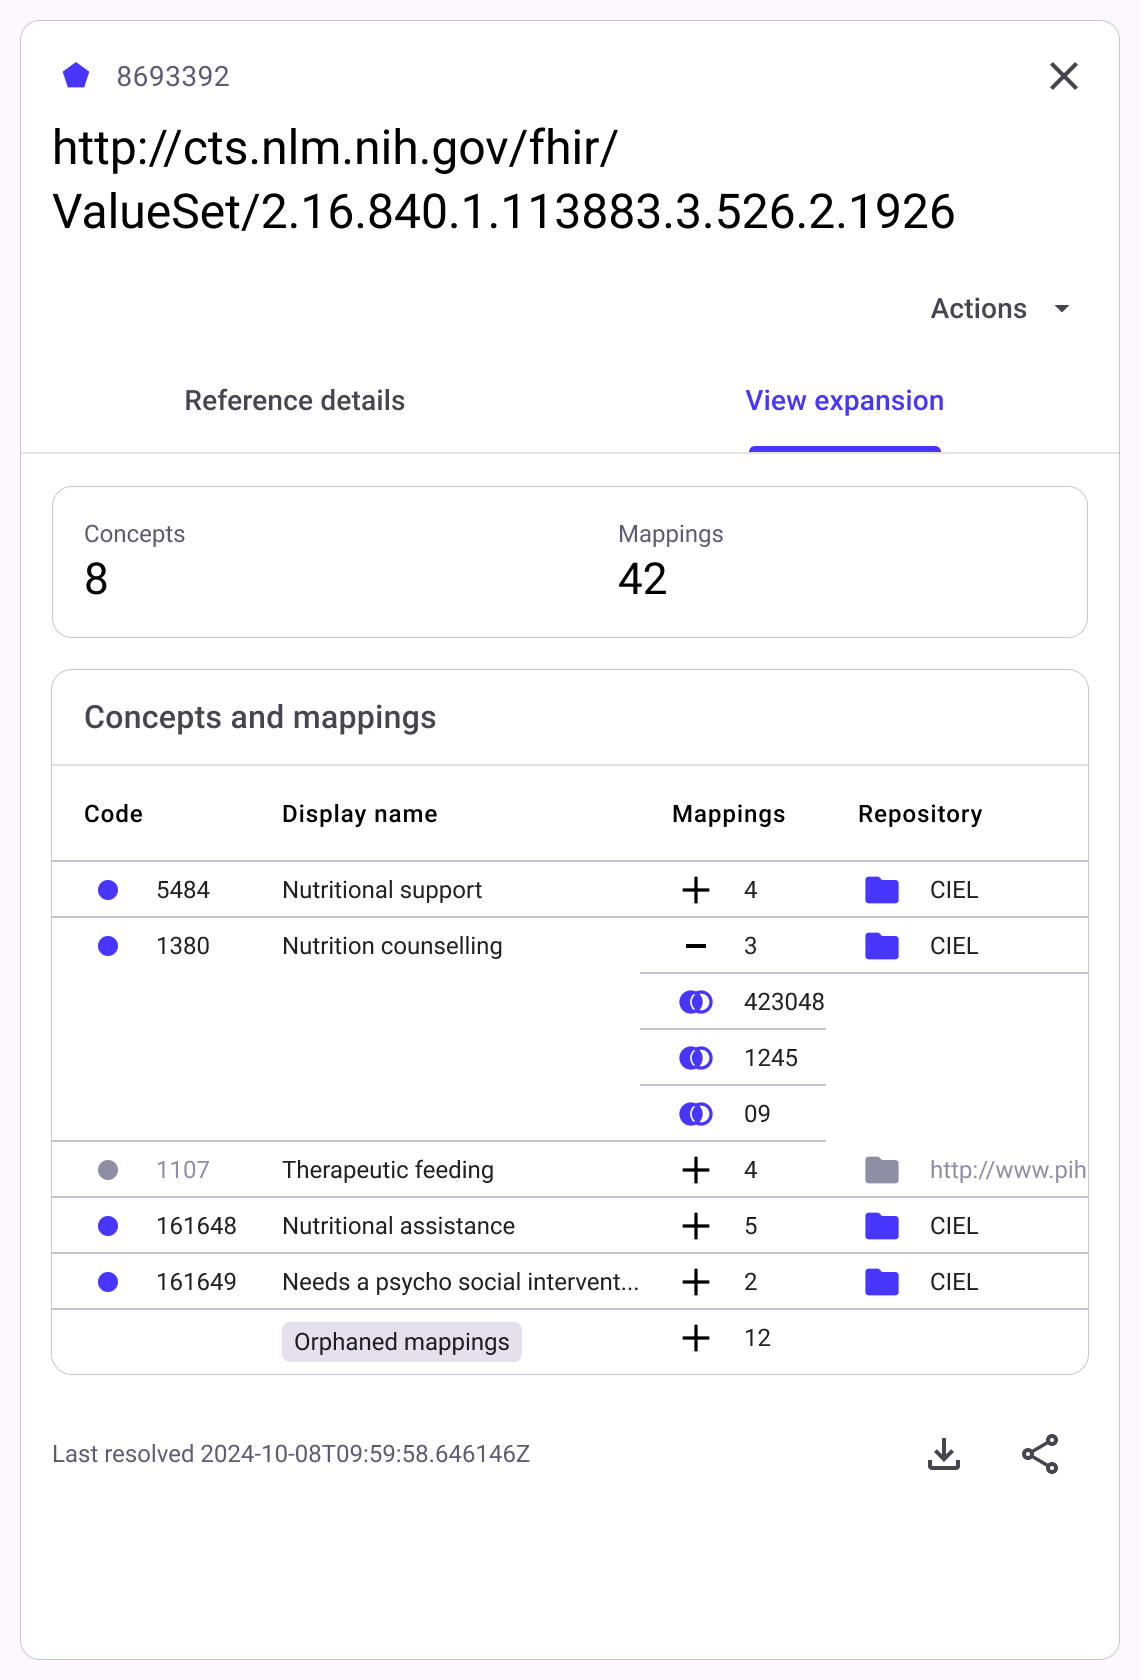Expand mappings for Nutritional support
Image resolution: width=1140 pixels, height=1680 pixels.
coord(696,890)
